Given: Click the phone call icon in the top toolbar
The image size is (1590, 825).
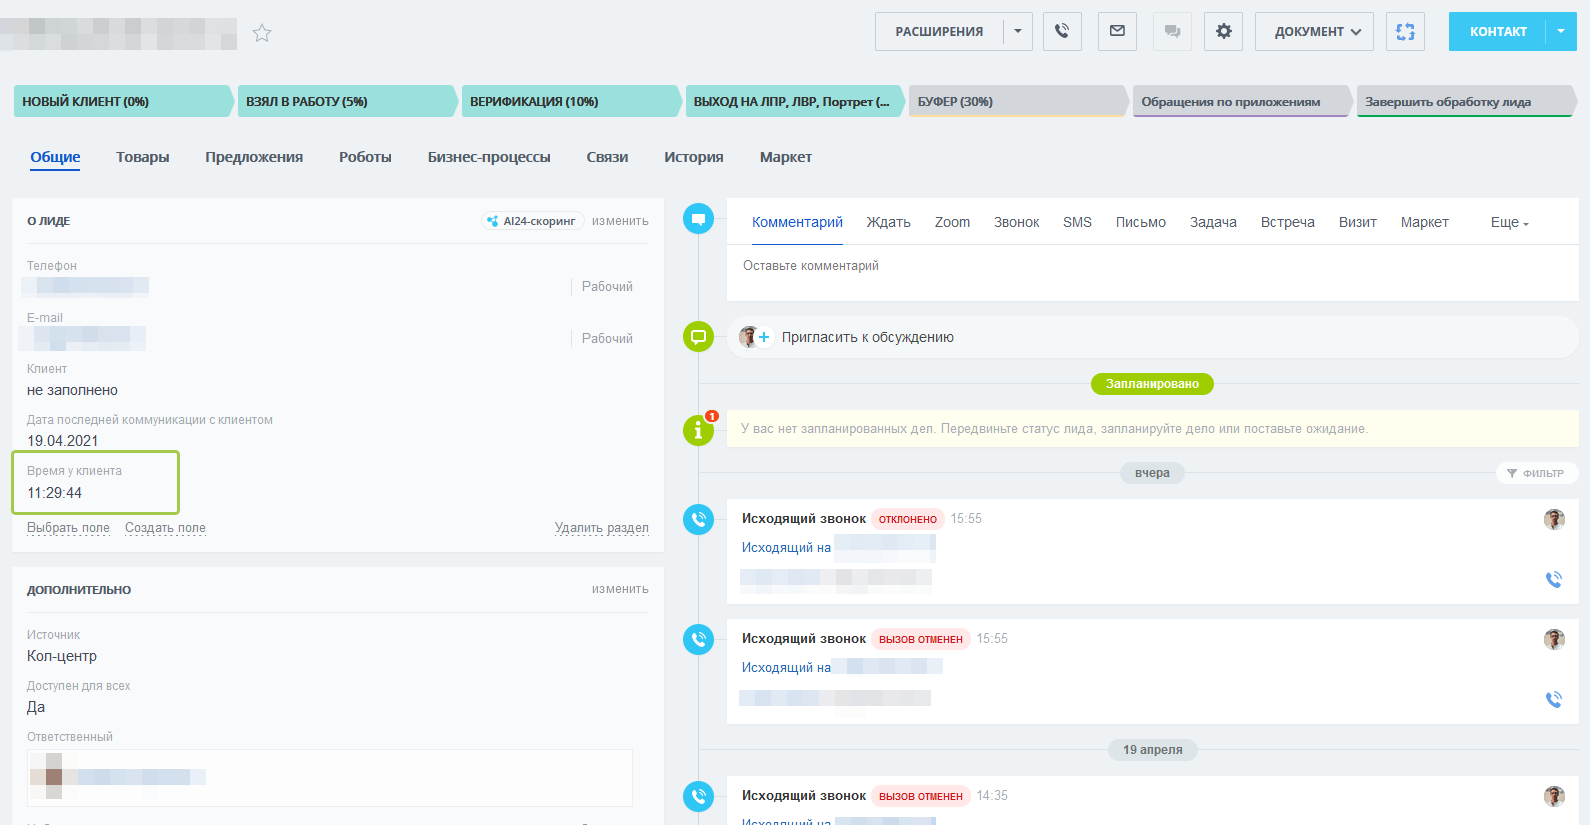Looking at the screenshot, I should (1062, 32).
